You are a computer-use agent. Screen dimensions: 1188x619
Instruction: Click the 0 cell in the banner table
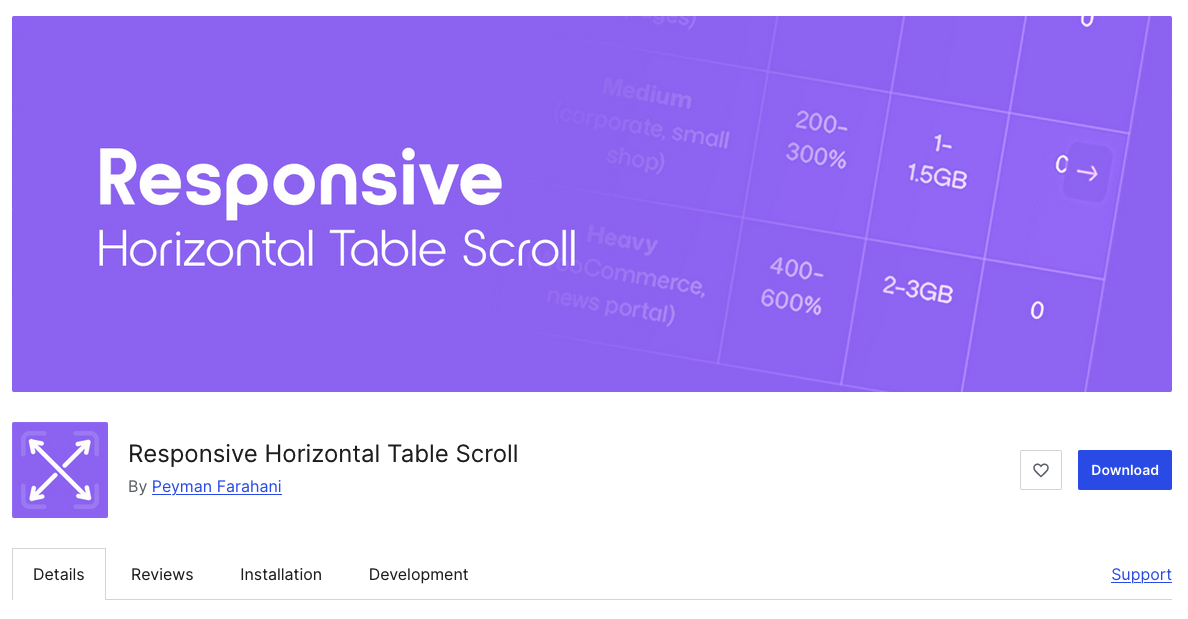click(x=1037, y=310)
